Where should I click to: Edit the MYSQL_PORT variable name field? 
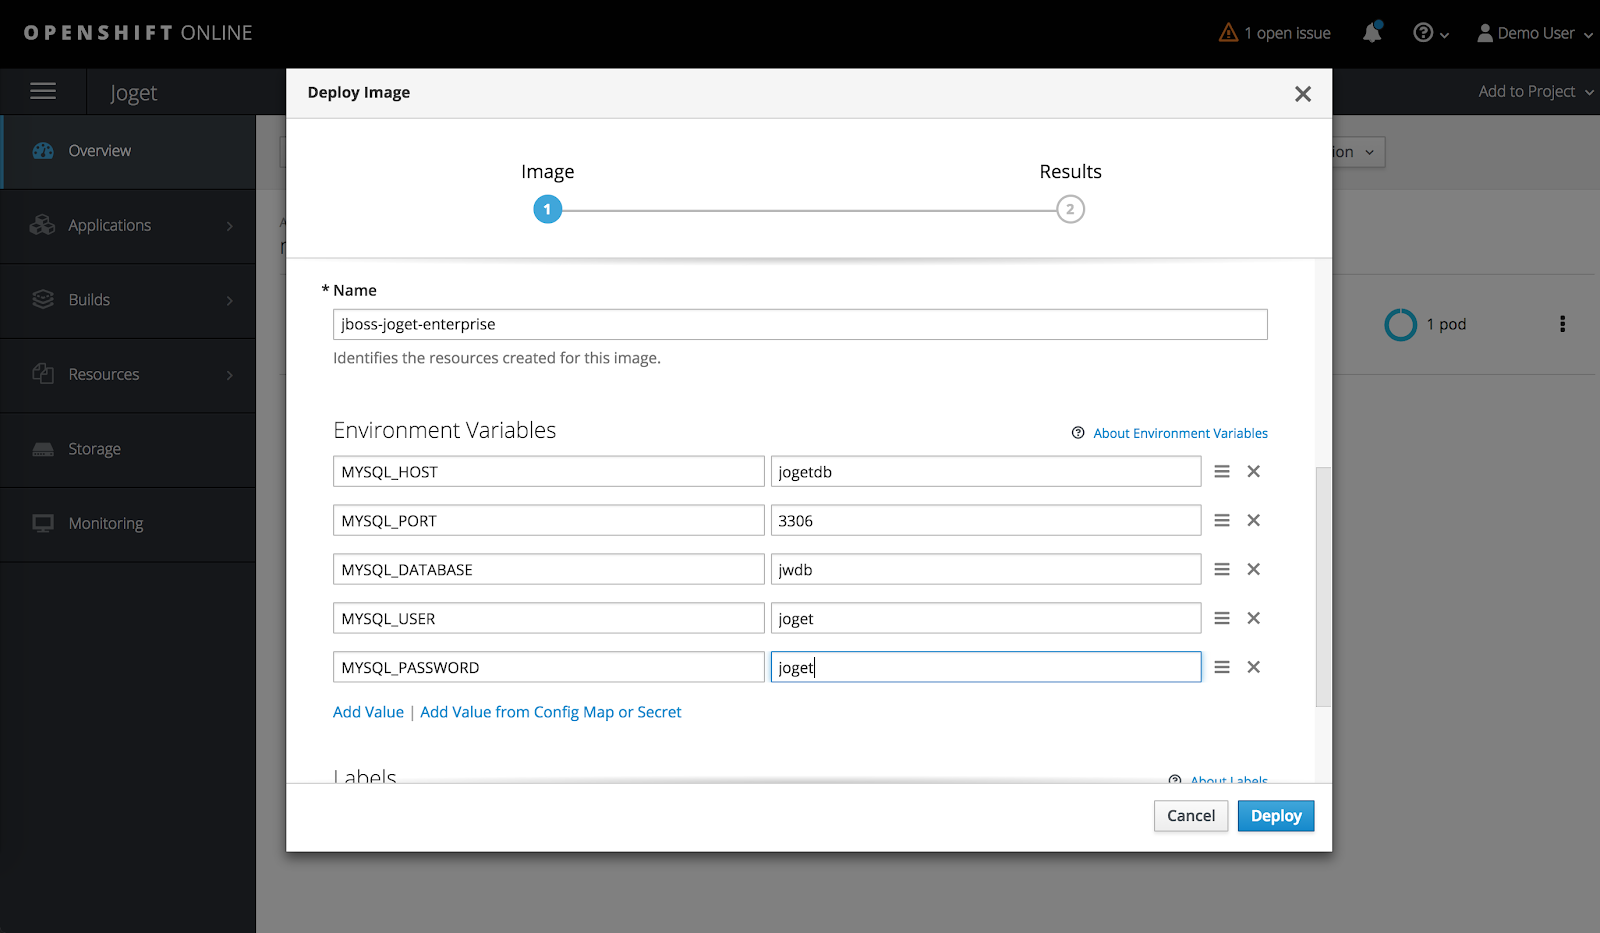[549, 521]
